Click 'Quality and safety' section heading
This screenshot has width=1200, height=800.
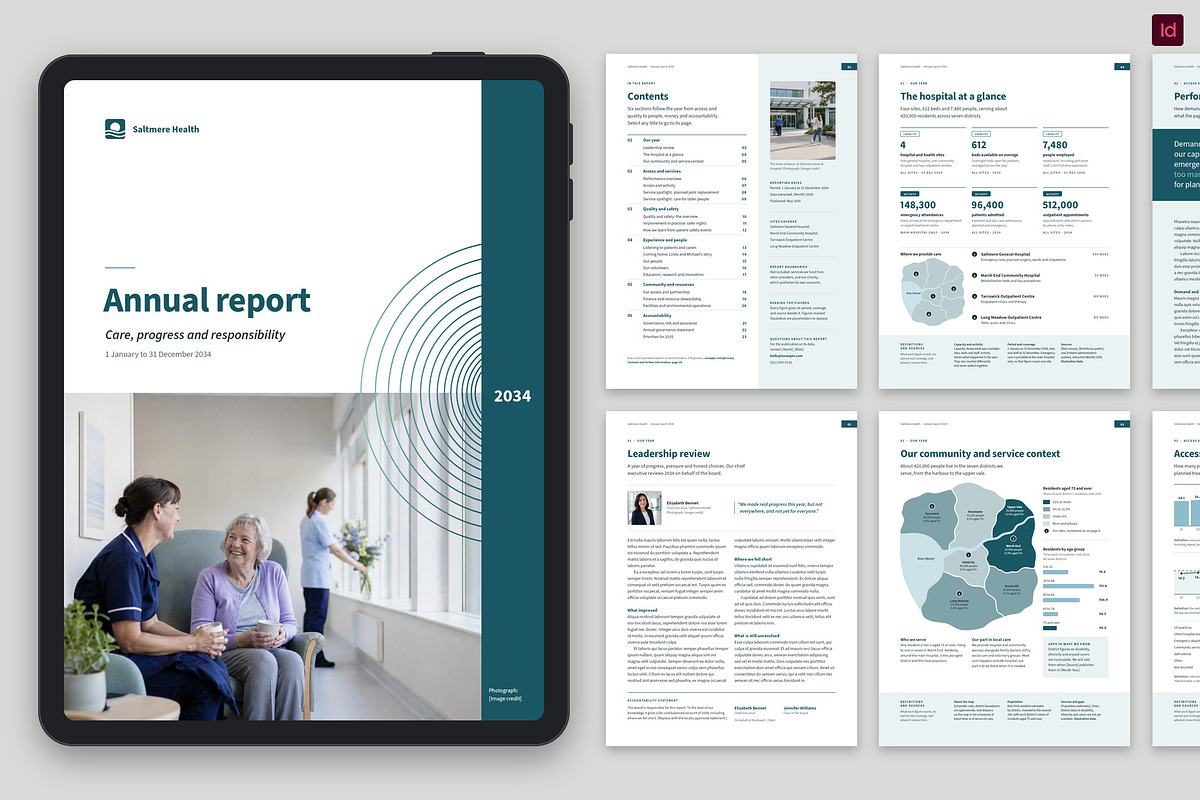661,209
